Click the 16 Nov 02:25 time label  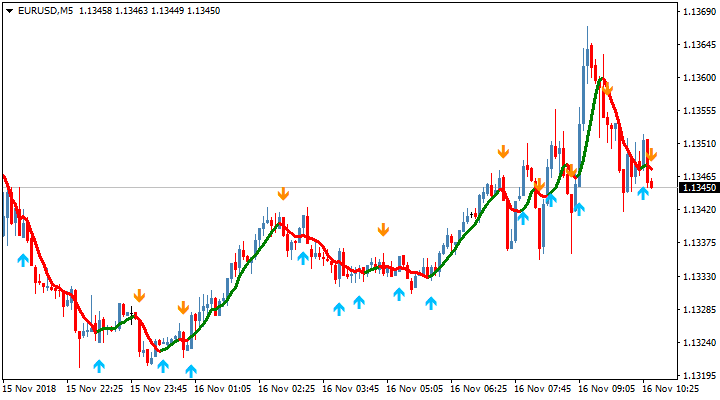(287, 389)
